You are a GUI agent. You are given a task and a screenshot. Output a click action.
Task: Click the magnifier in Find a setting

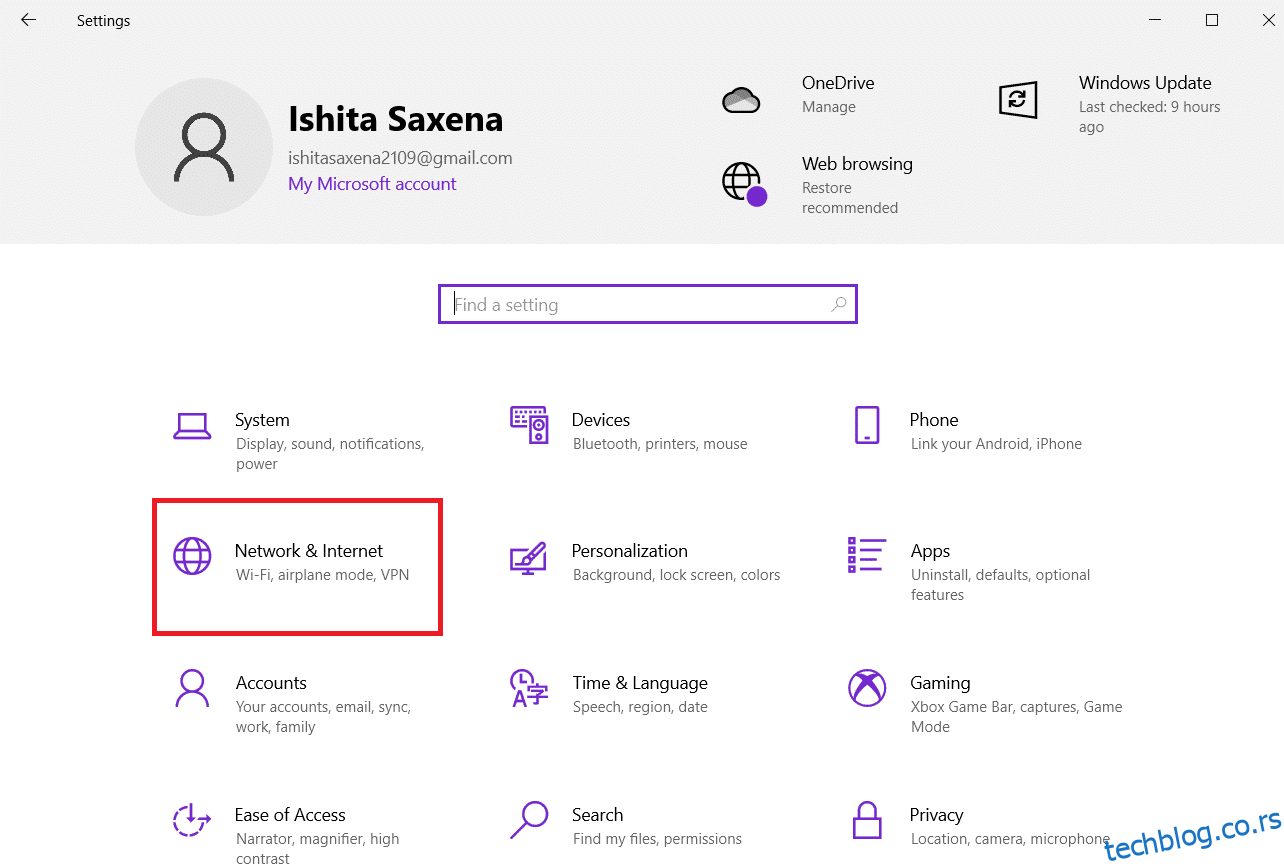click(x=838, y=305)
